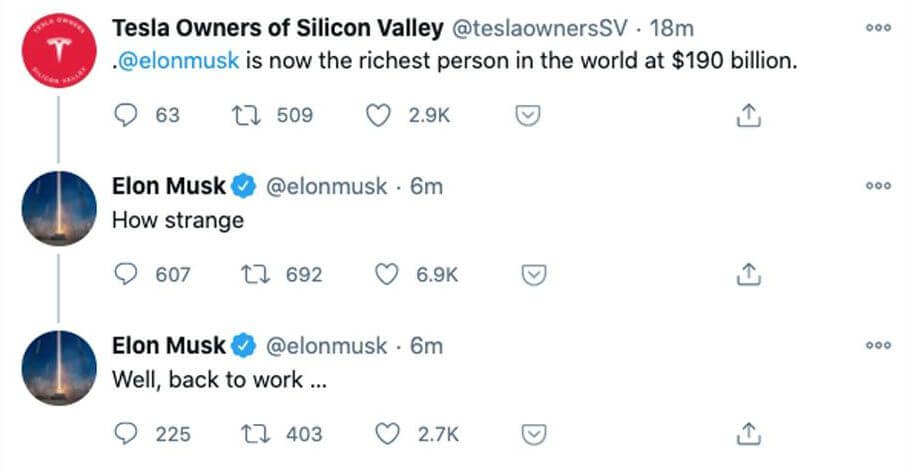Open more options on "Well, back to work" tweet
This screenshot has width=911, height=470.
tap(878, 345)
